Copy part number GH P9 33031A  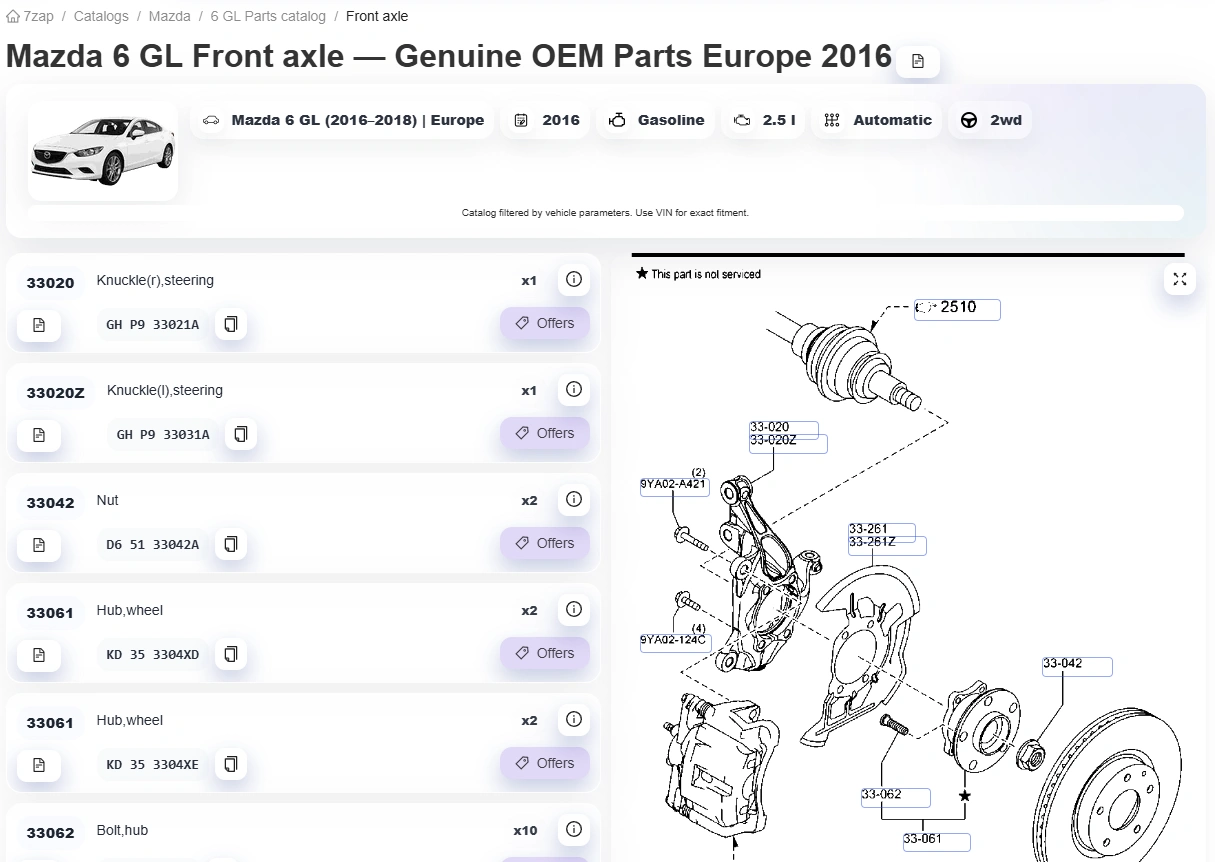tap(241, 434)
